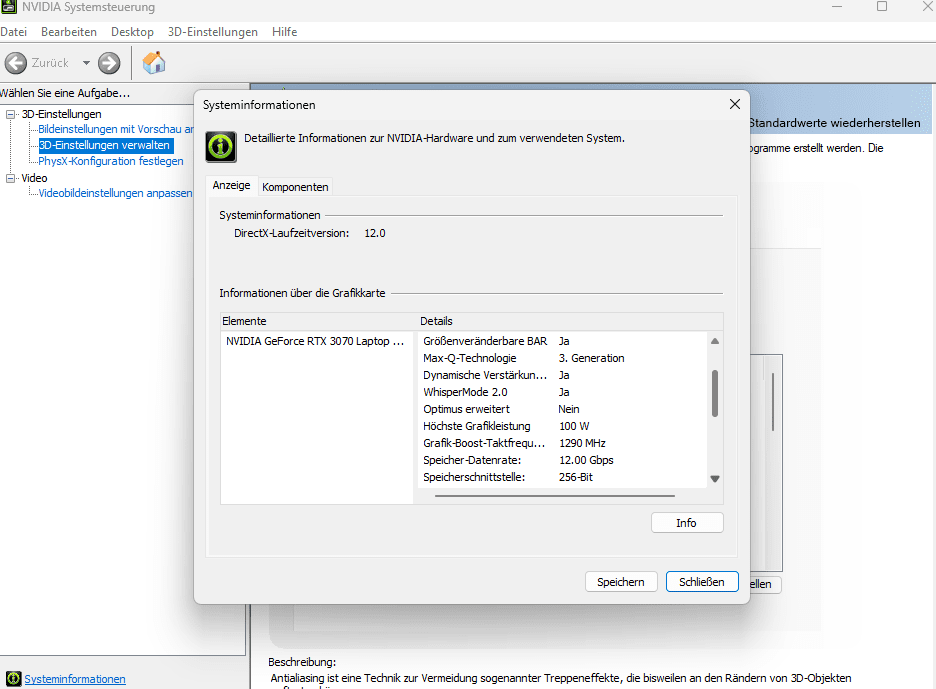Select Videobildeinstellungen anpassen tree item
This screenshot has width=936, height=689.
click(x=115, y=193)
